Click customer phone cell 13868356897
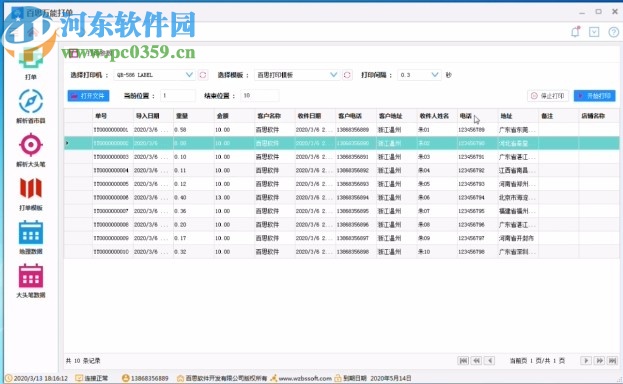The width and height of the screenshot is (623, 384). 356,238
